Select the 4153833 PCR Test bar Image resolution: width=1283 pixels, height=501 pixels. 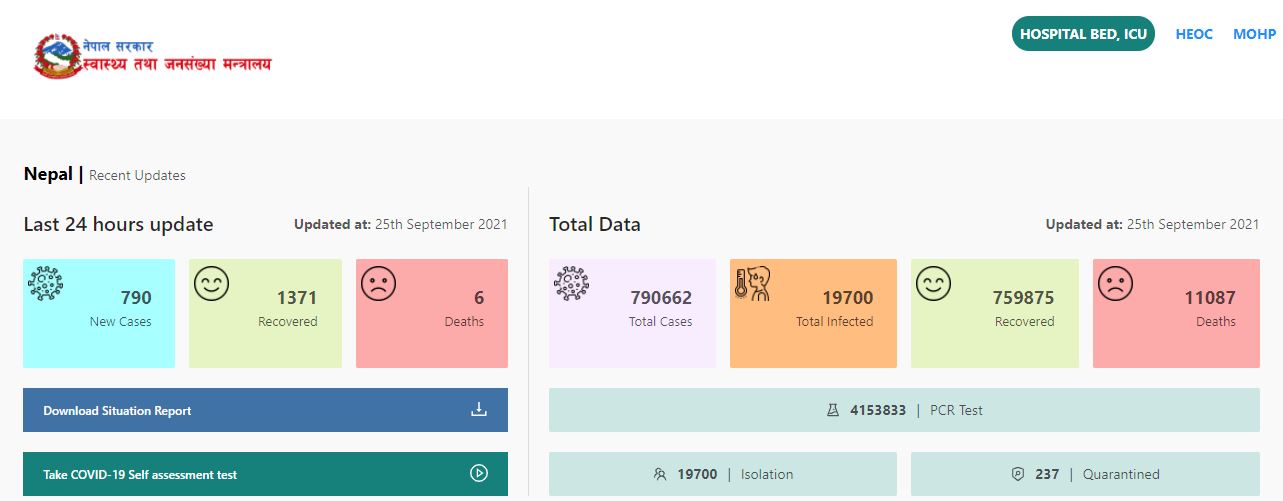click(x=904, y=410)
